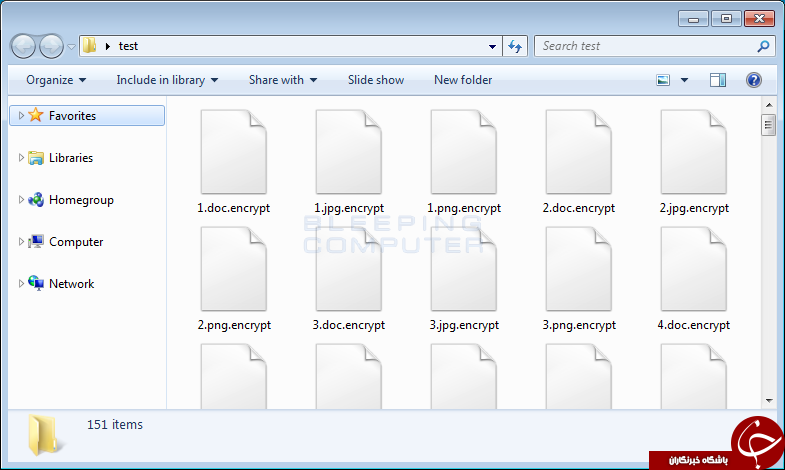Click the magnifier search icon
This screenshot has width=785, height=470.
tap(763, 47)
